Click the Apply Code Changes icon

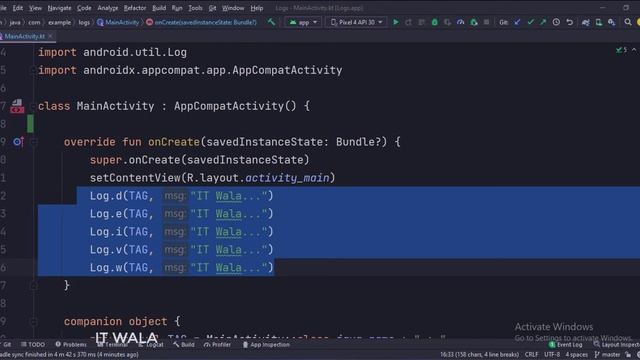(x=422, y=22)
